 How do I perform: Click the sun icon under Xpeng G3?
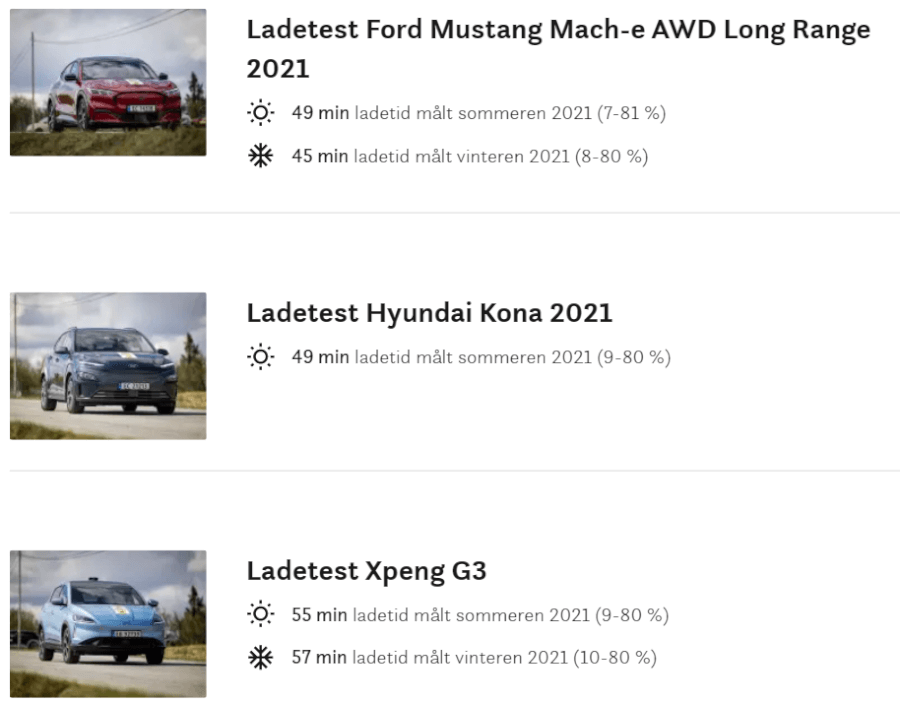tap(260, 614)
